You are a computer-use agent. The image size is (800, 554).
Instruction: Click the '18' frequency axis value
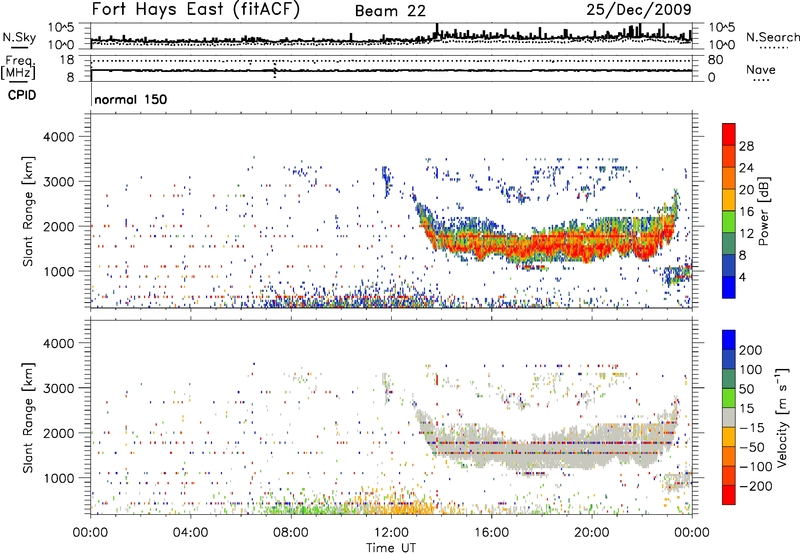pos(67,60)
